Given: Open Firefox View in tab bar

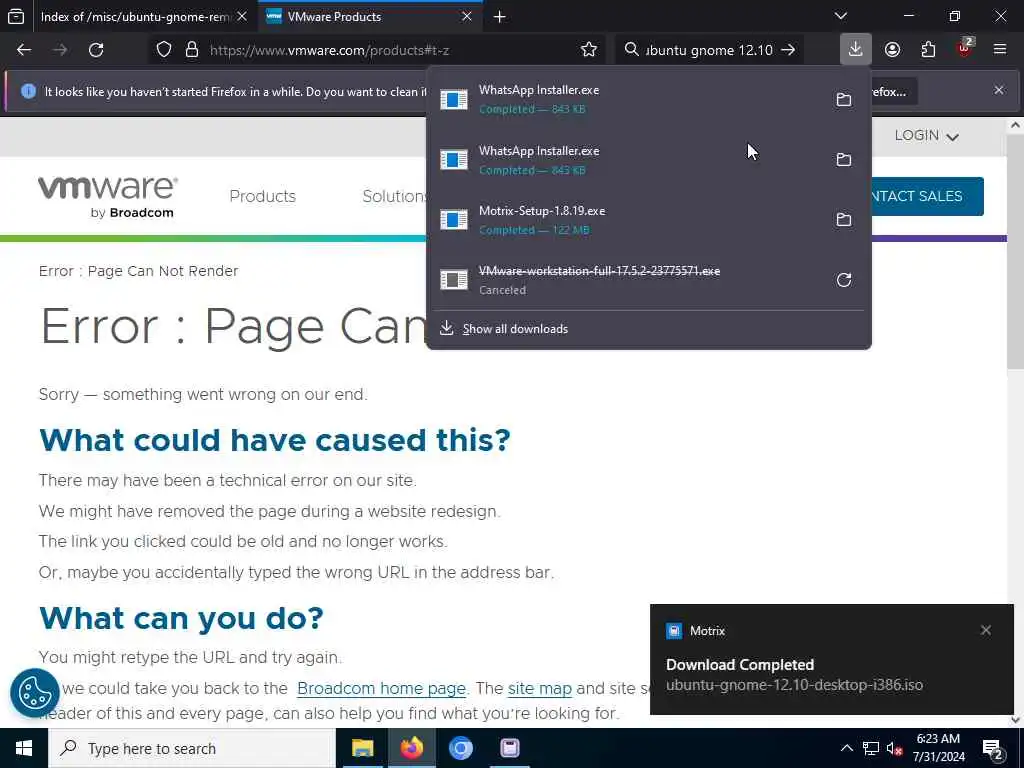Looking at the screenshot, I should [16, 16].
